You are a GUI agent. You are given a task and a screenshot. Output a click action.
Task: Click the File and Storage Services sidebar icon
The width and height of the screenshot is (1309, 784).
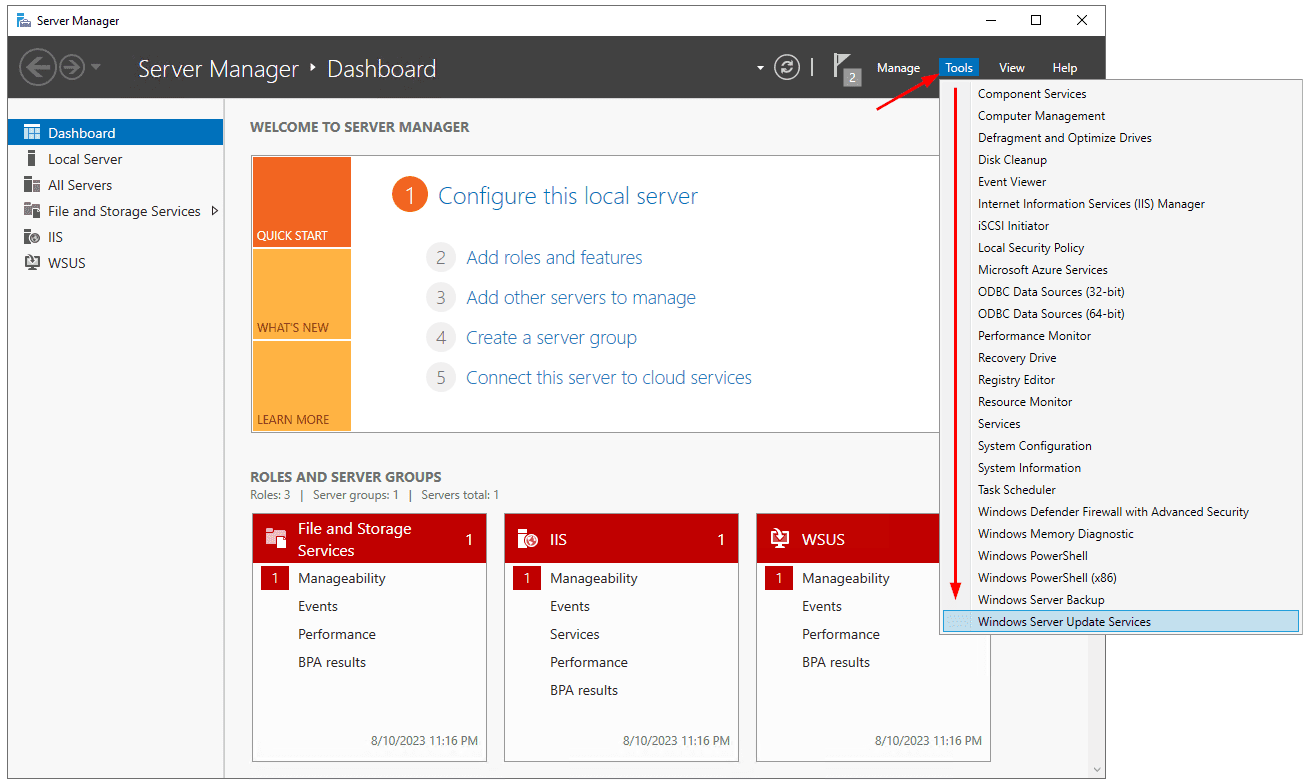pos(31,210)
